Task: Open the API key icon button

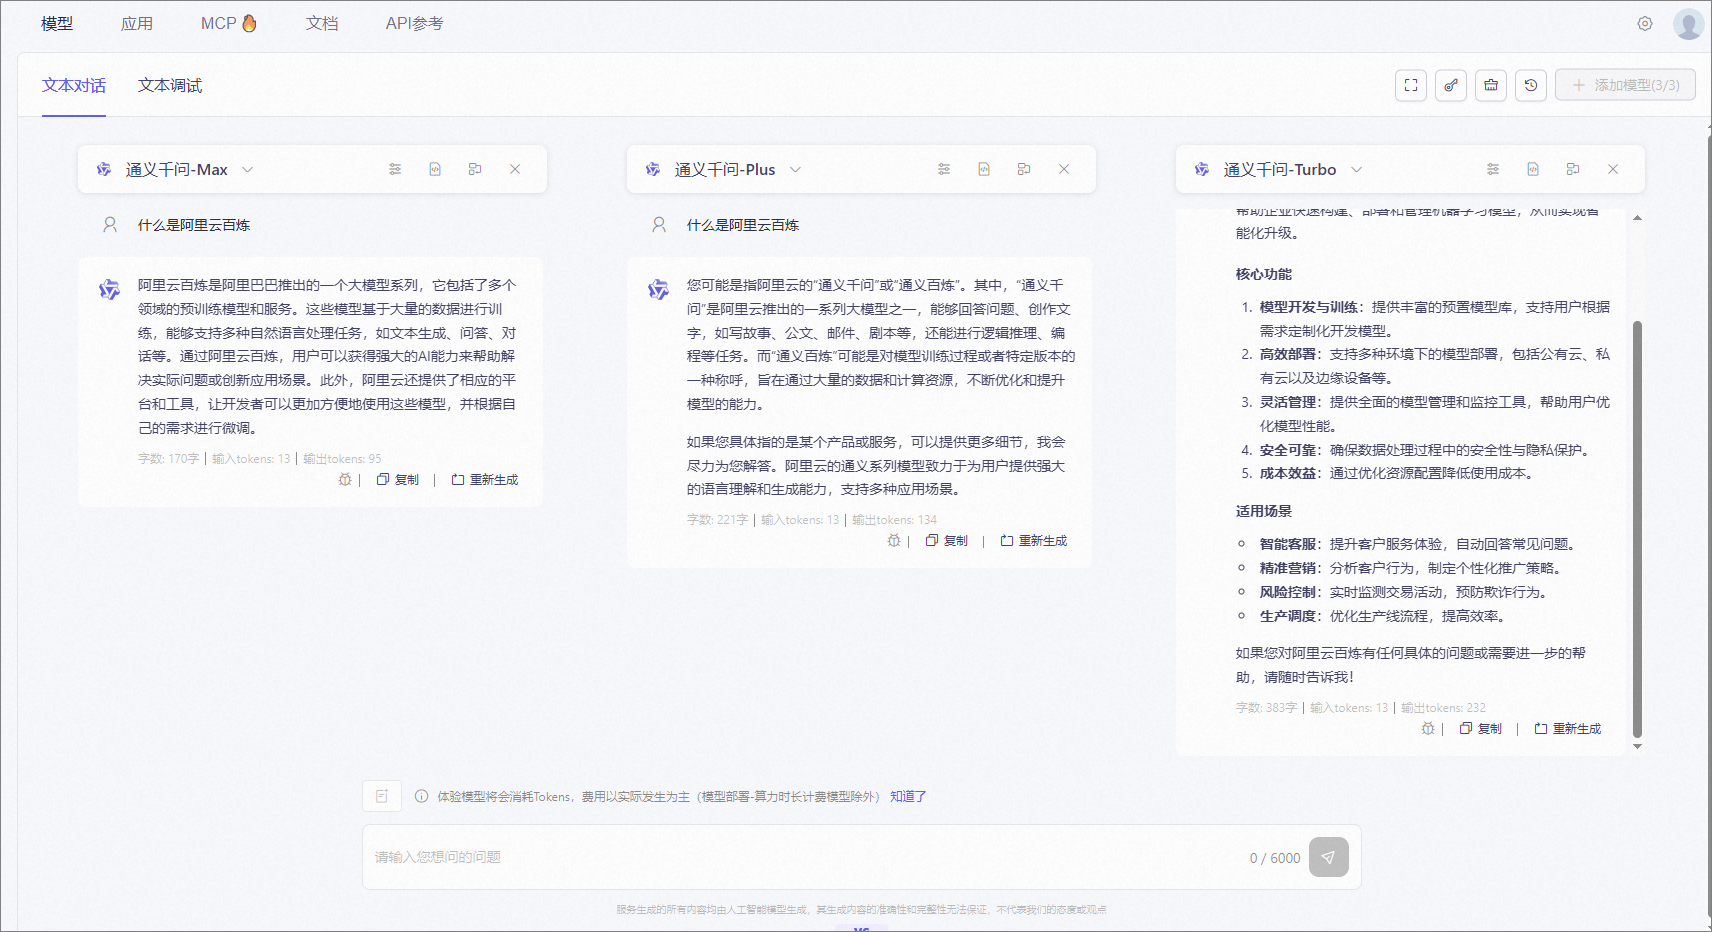Action: point(1451,85)
